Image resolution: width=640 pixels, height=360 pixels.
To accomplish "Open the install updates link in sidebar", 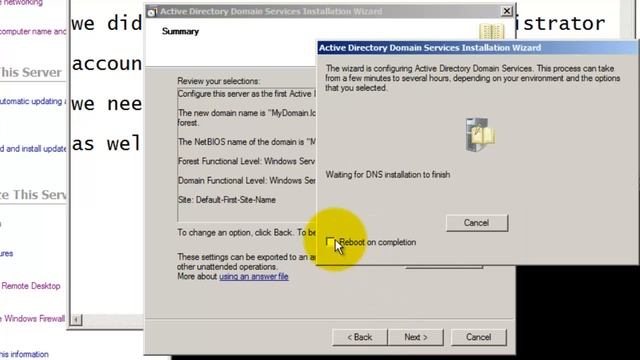I will 33,149.
